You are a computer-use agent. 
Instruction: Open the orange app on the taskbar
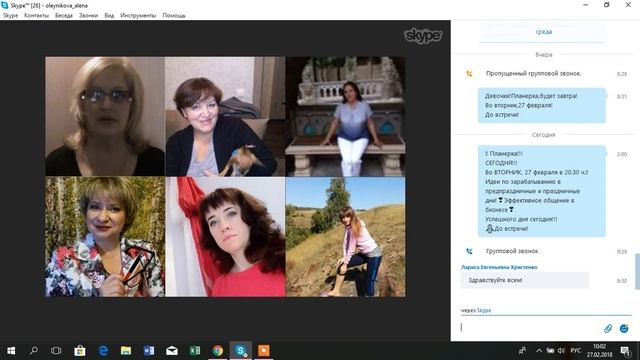[x=264, y=351]
